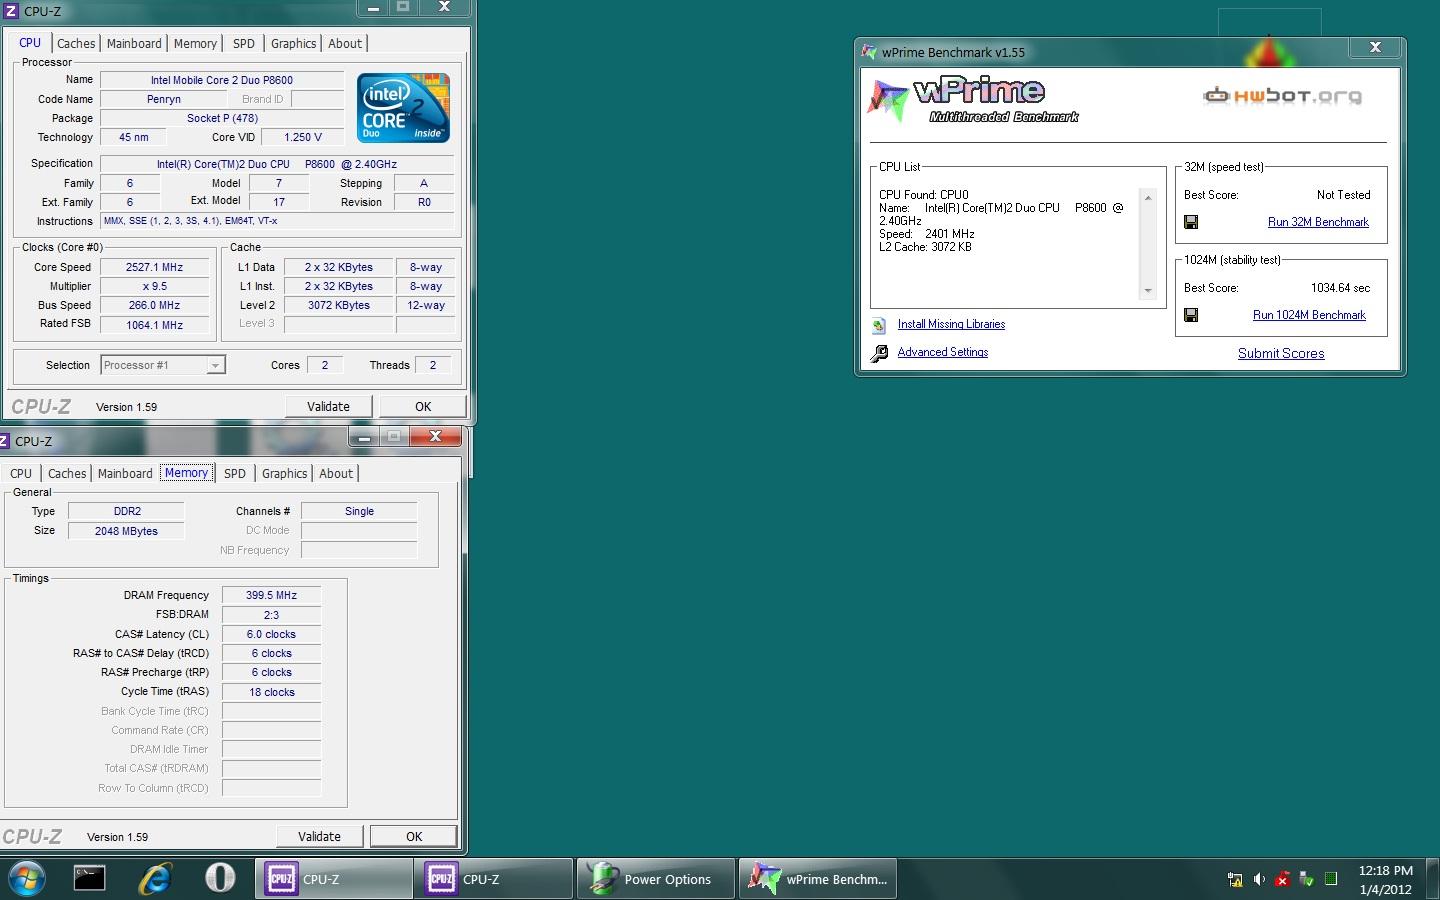1440x900 pixels.
Task: Click the FSB:DRAM value 2:3
Action: [271, 615]
